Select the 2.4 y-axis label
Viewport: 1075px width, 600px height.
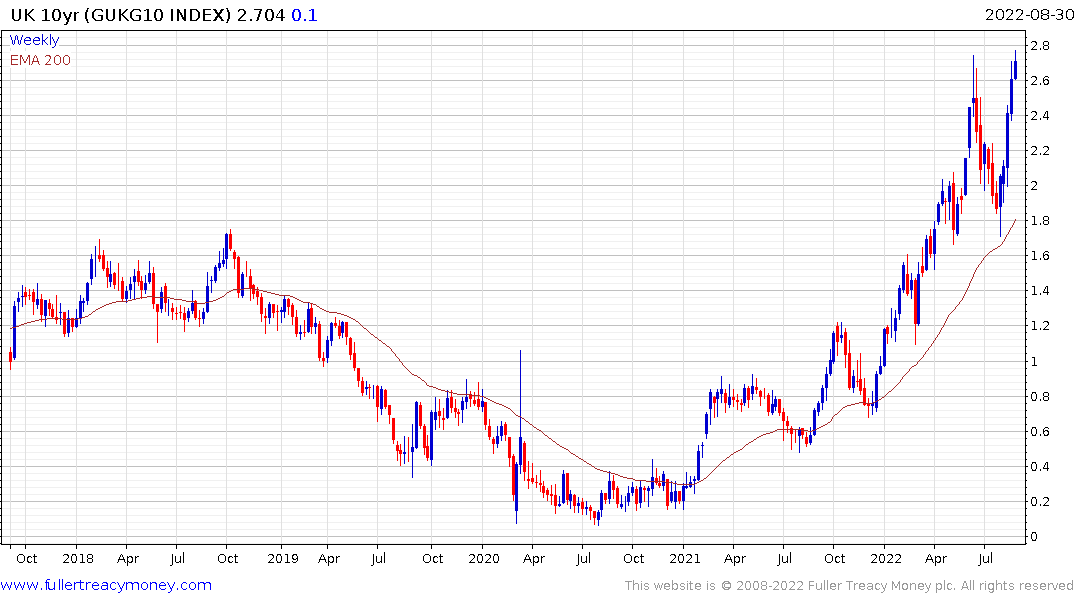(1039, 115)
